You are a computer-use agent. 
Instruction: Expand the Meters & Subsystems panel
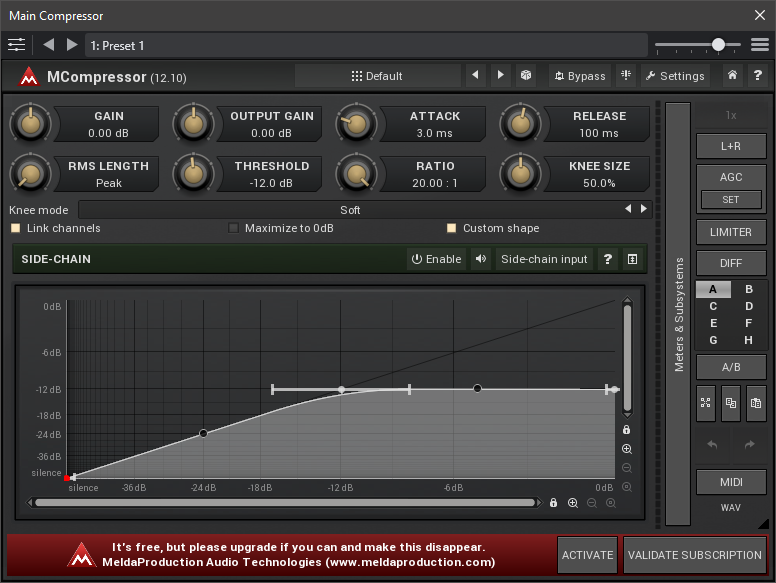pyautogui.click(x=678, y=314)
